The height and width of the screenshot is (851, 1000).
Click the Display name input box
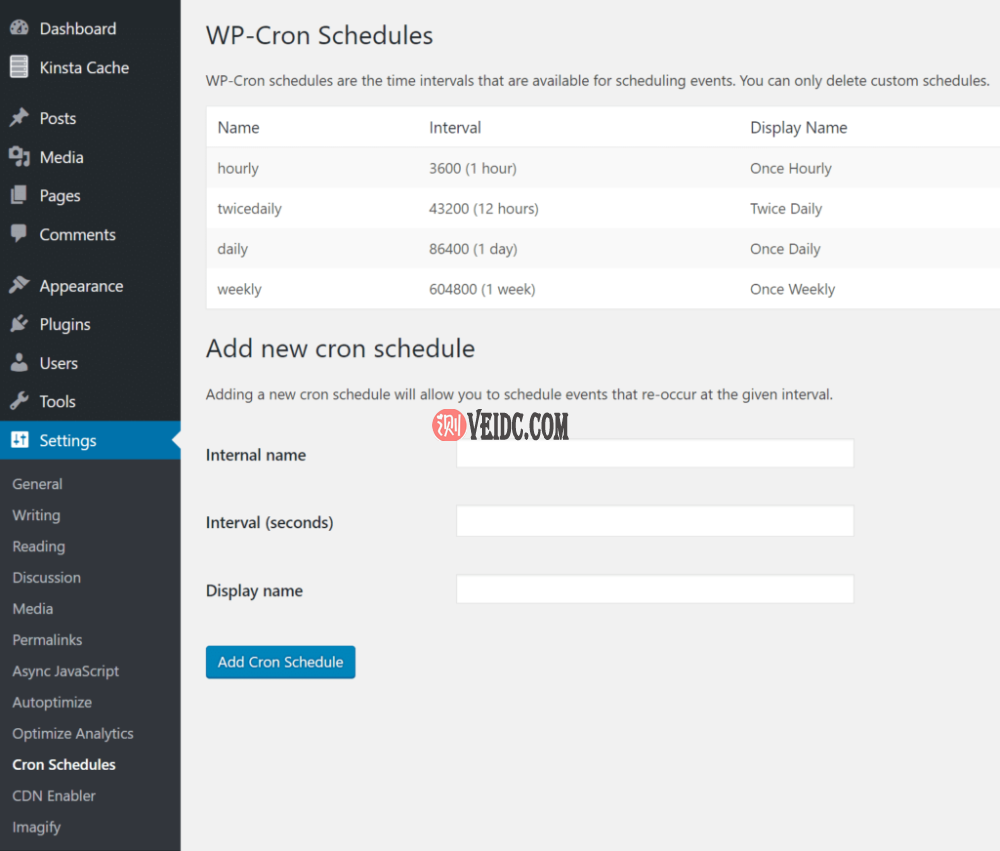655,590
